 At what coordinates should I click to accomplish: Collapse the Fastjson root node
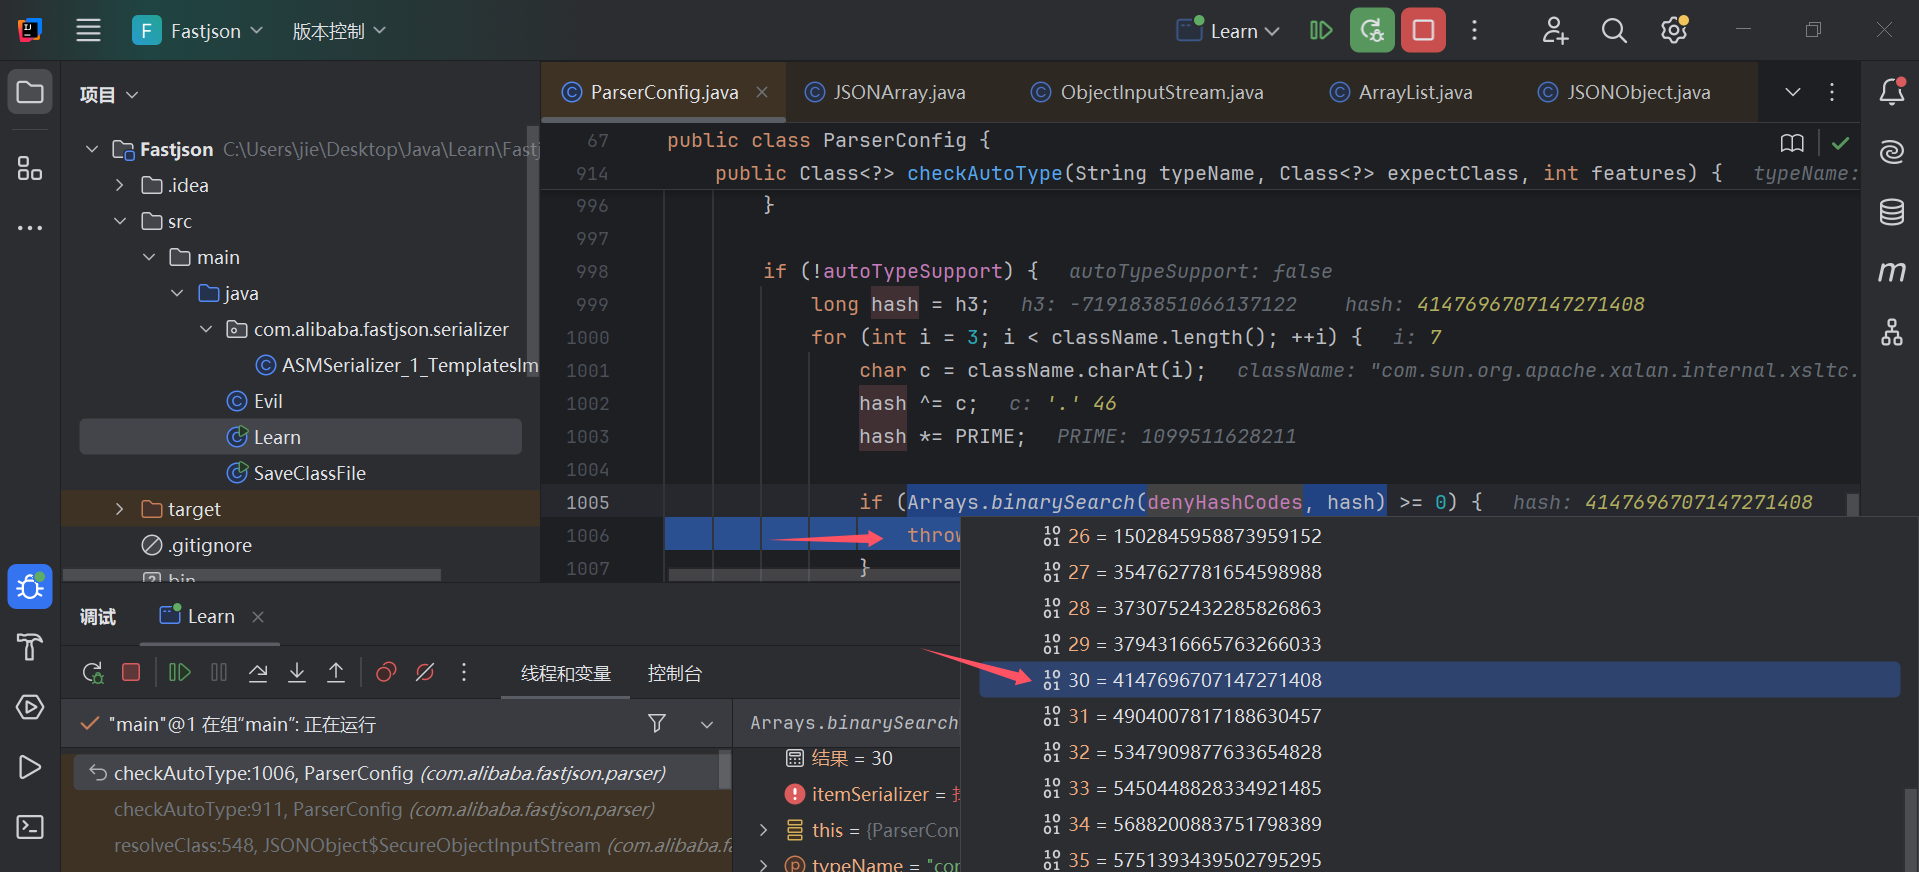[x=92, y=149]
